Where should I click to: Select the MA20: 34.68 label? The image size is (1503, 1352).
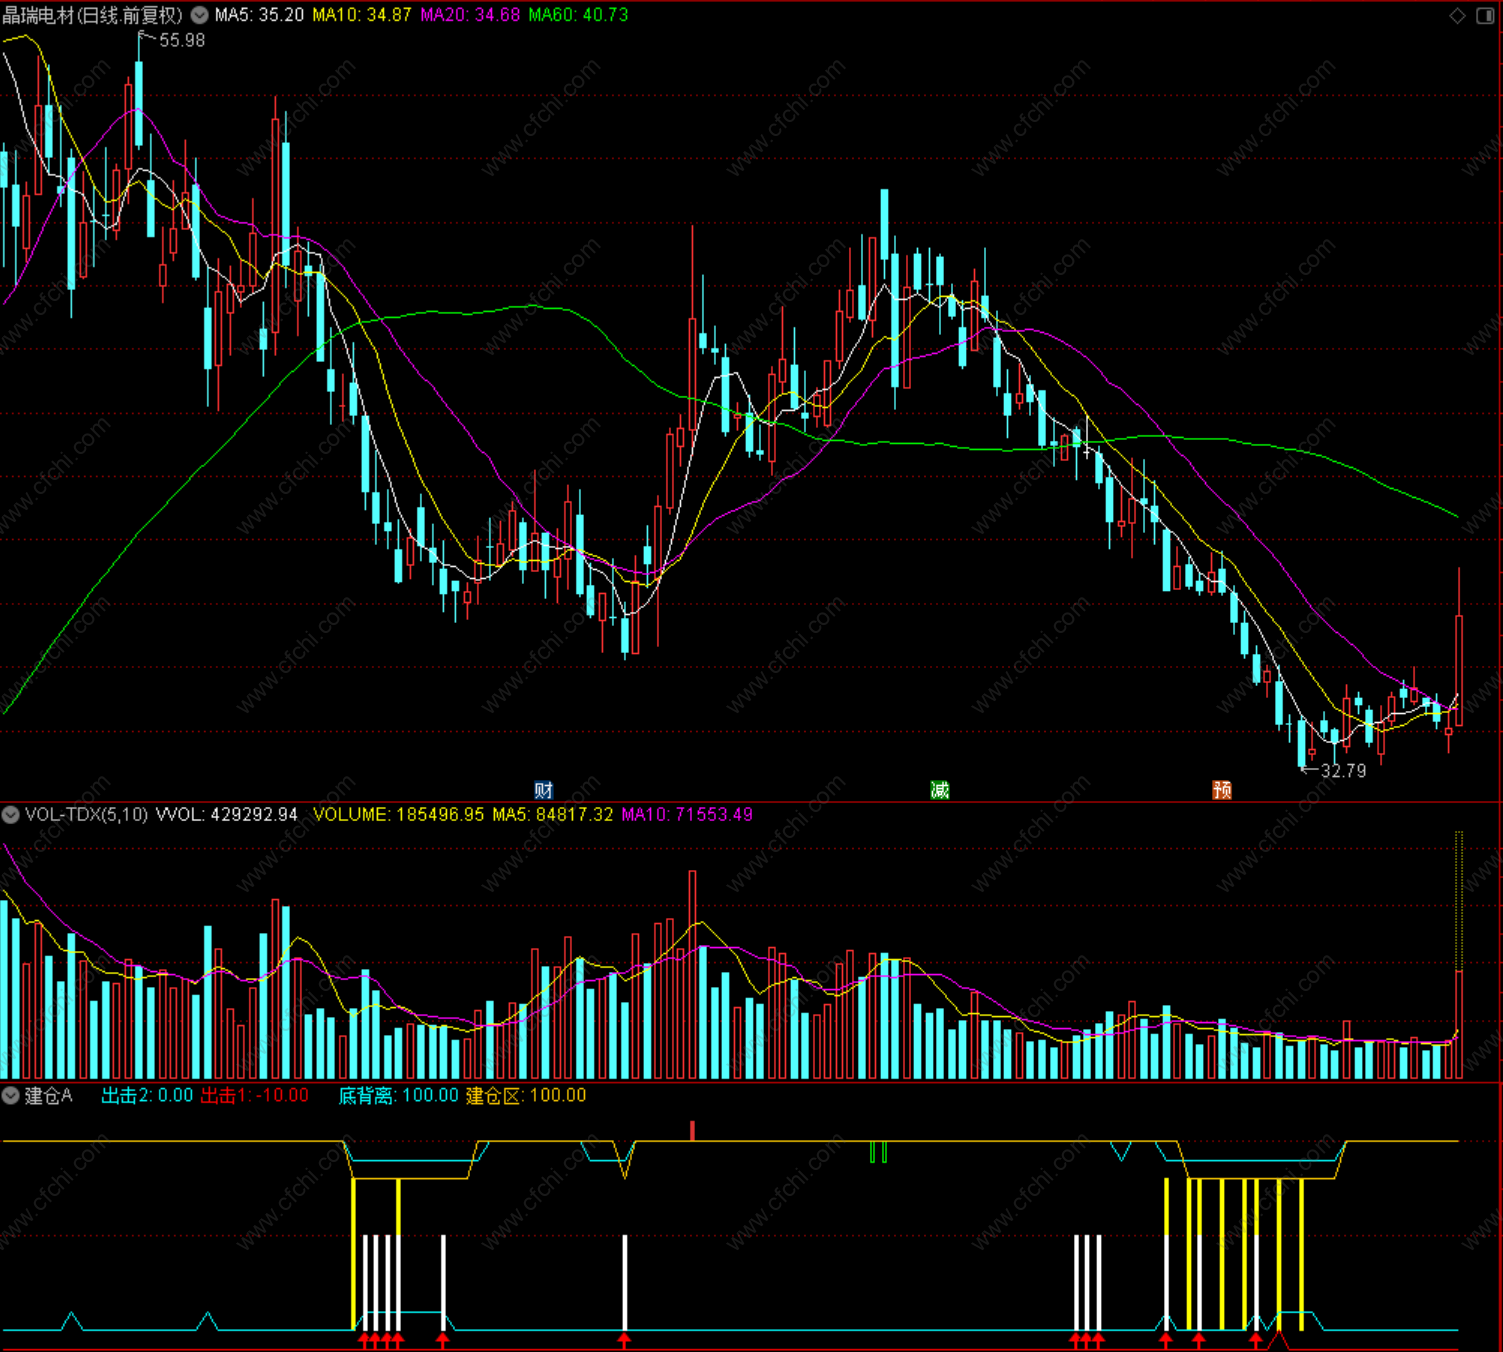[x=470, y=15]
